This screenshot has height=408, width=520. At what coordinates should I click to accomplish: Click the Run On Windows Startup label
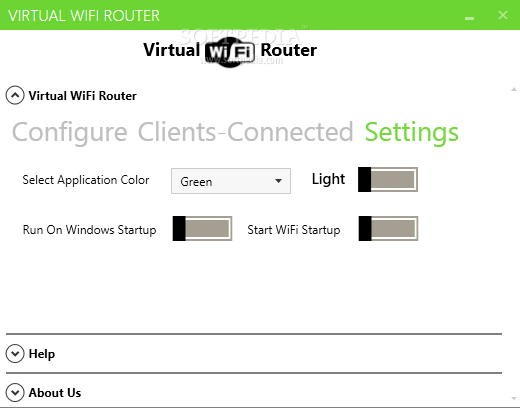point(89,230)
